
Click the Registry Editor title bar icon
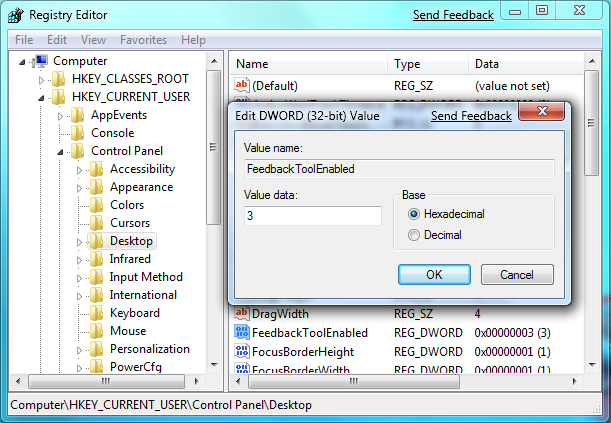16,15
